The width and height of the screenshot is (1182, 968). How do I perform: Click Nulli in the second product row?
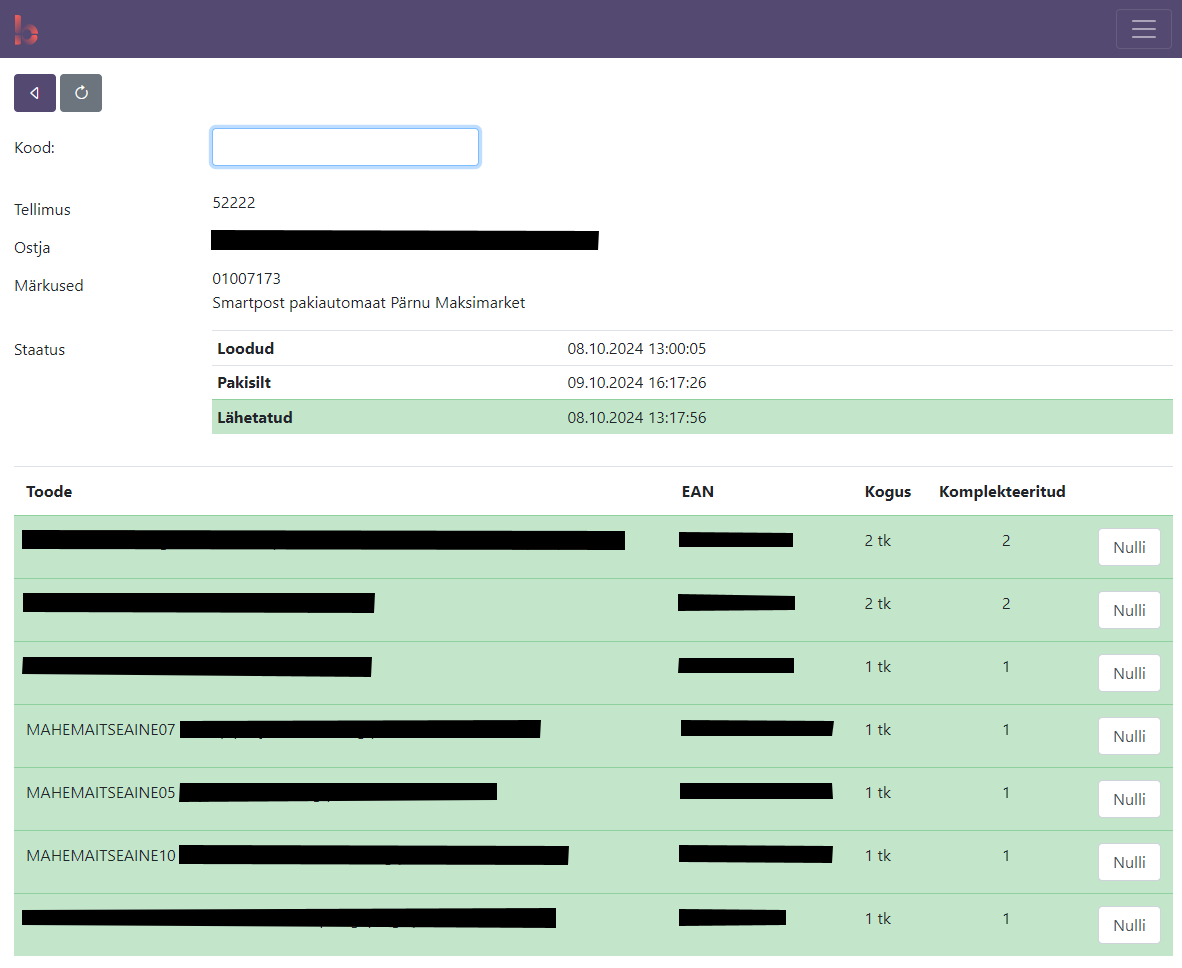(x=1129, y=610)
